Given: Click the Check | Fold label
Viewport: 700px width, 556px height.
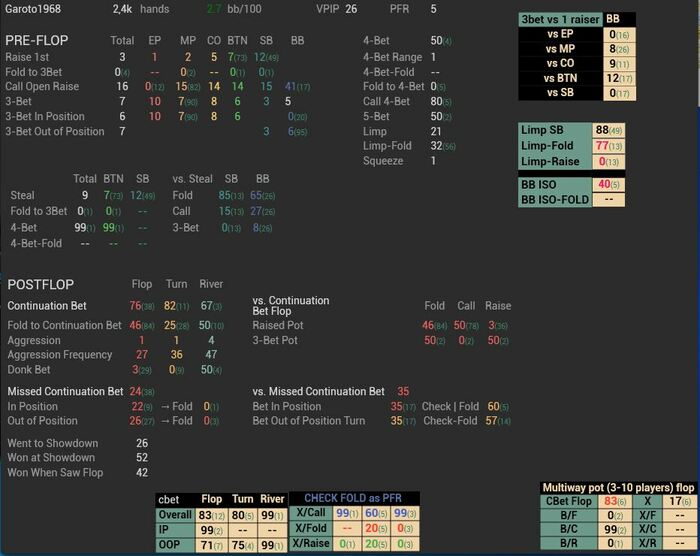Looking at the screenshot, I should click(450, 407).
